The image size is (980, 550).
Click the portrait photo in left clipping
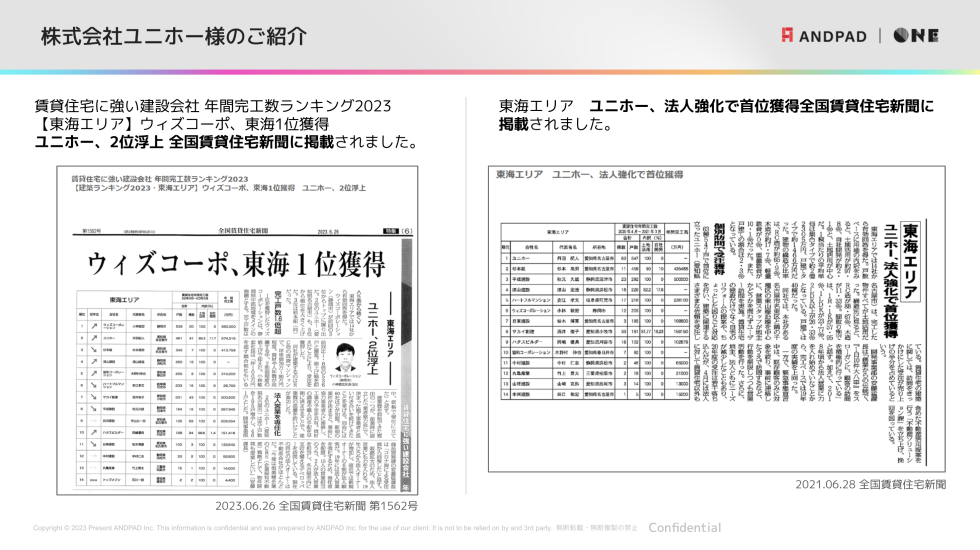click(346, 358)
